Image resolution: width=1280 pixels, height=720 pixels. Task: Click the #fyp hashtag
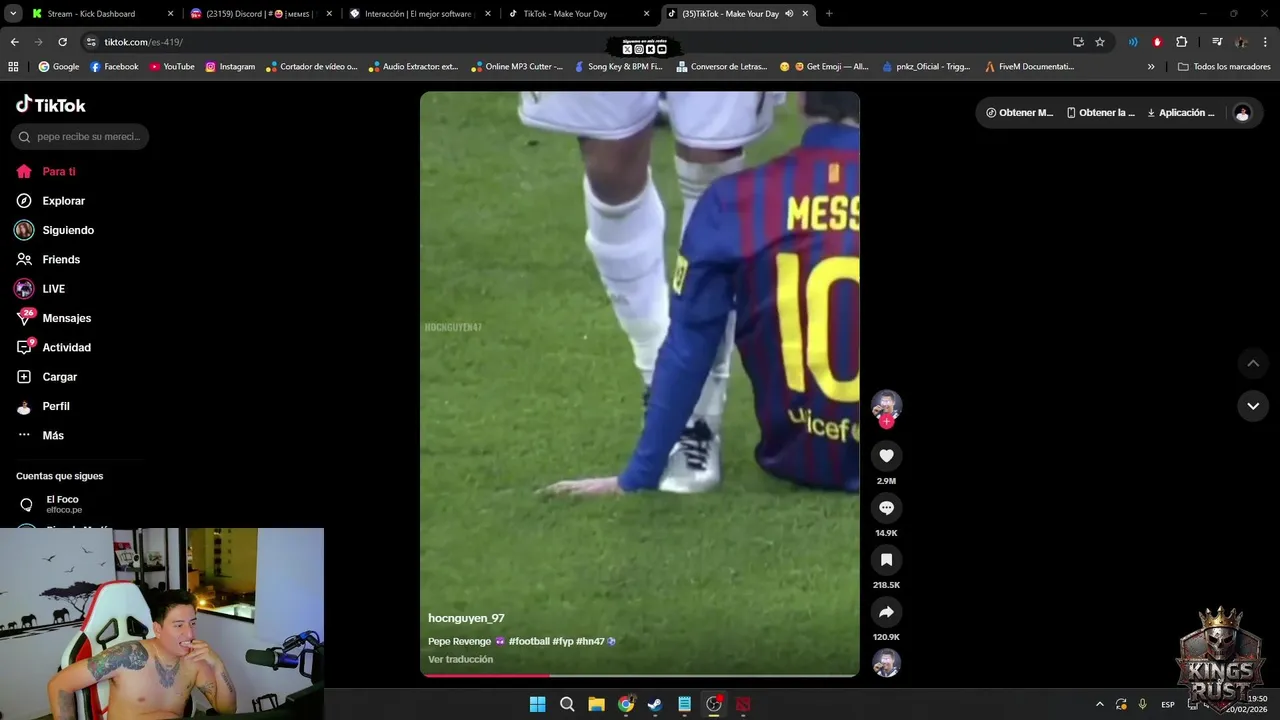pyautogui.click(x=563, y=641)
